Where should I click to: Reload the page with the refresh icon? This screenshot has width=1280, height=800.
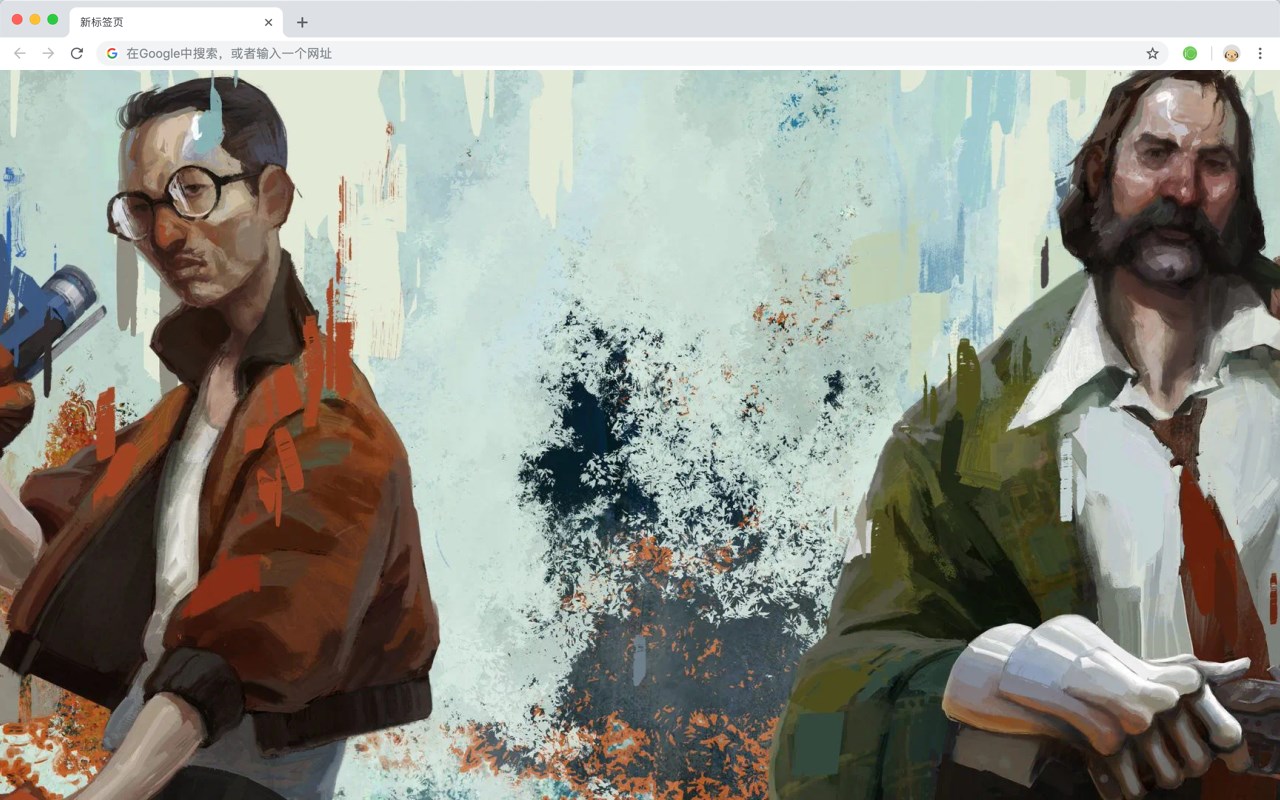(77, 53)
